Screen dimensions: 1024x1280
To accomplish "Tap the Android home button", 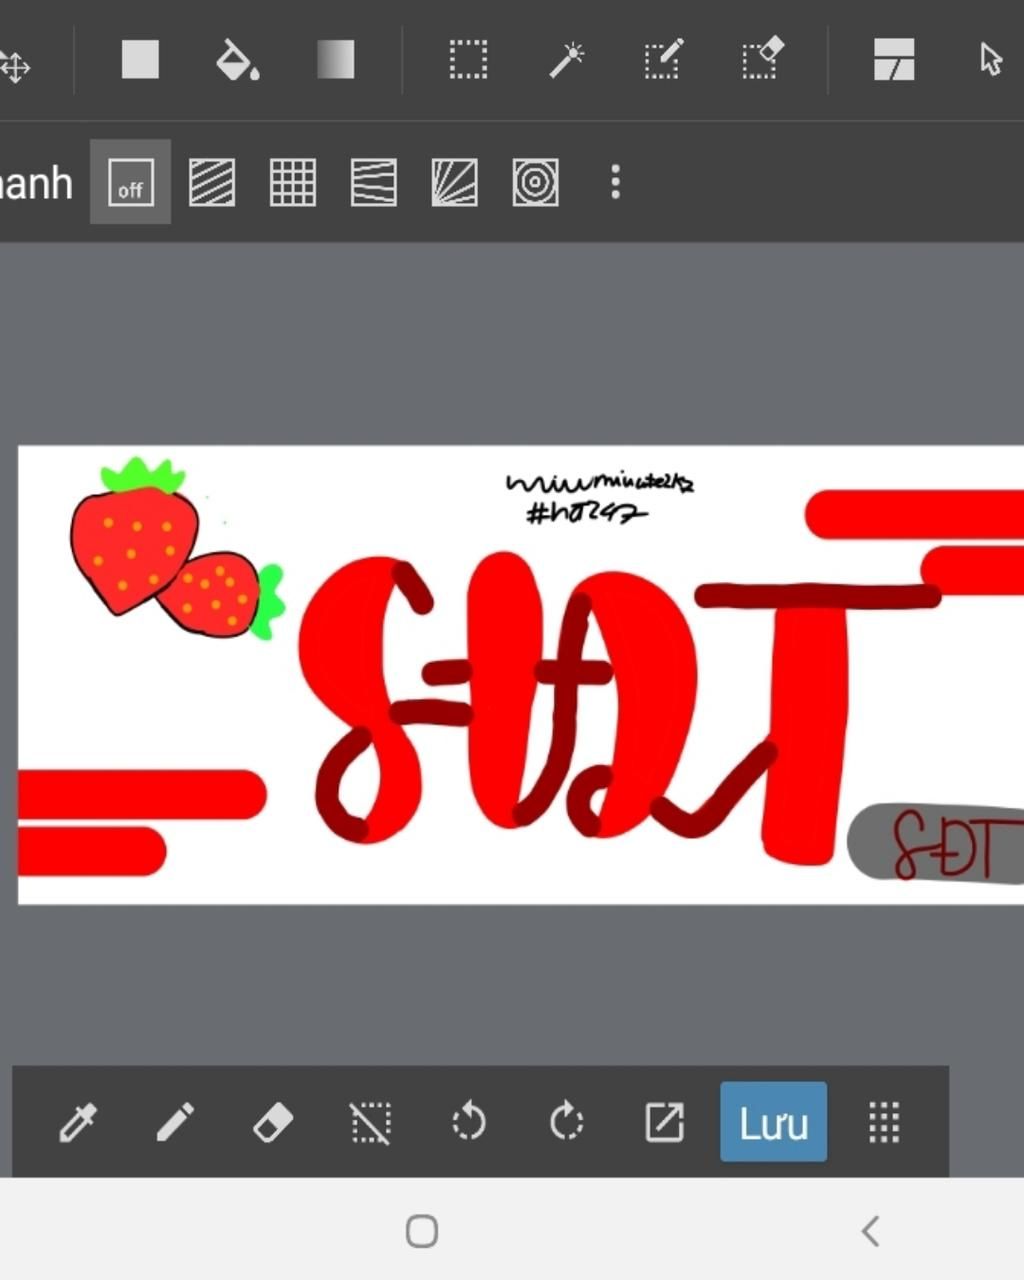I will [x=422, y=1231].
